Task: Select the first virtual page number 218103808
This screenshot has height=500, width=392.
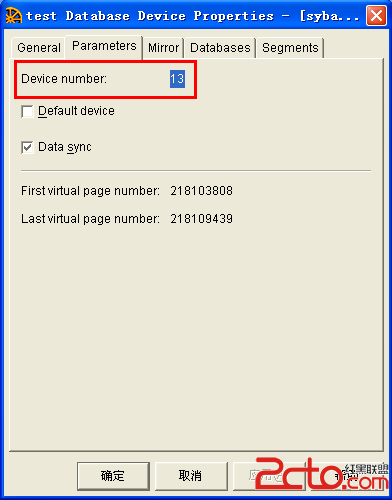Action: (201, 191)
